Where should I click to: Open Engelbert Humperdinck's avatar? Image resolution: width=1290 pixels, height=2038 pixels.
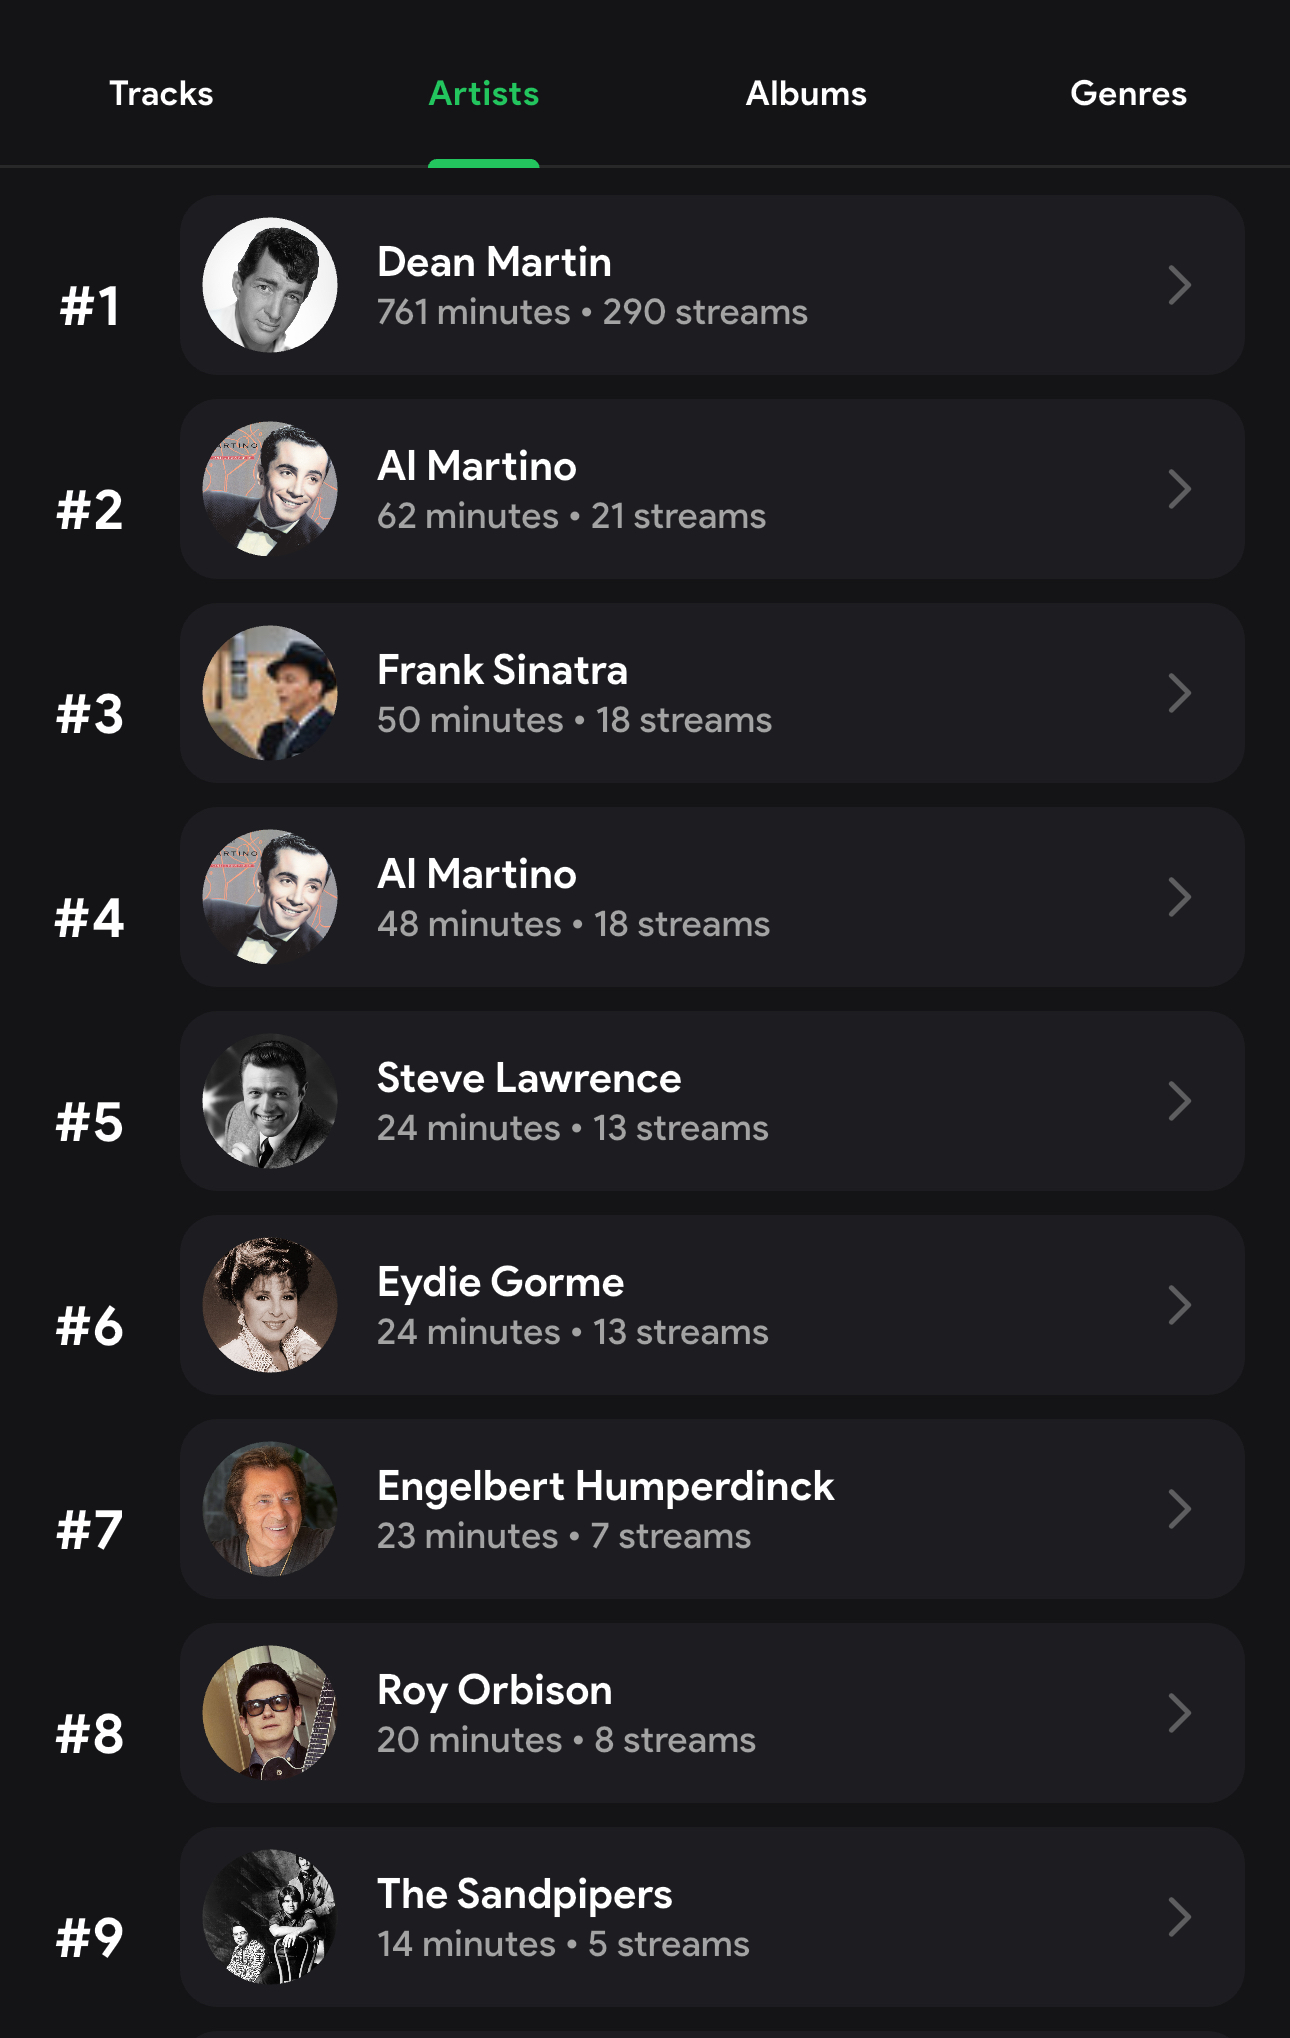point(270,1509)
